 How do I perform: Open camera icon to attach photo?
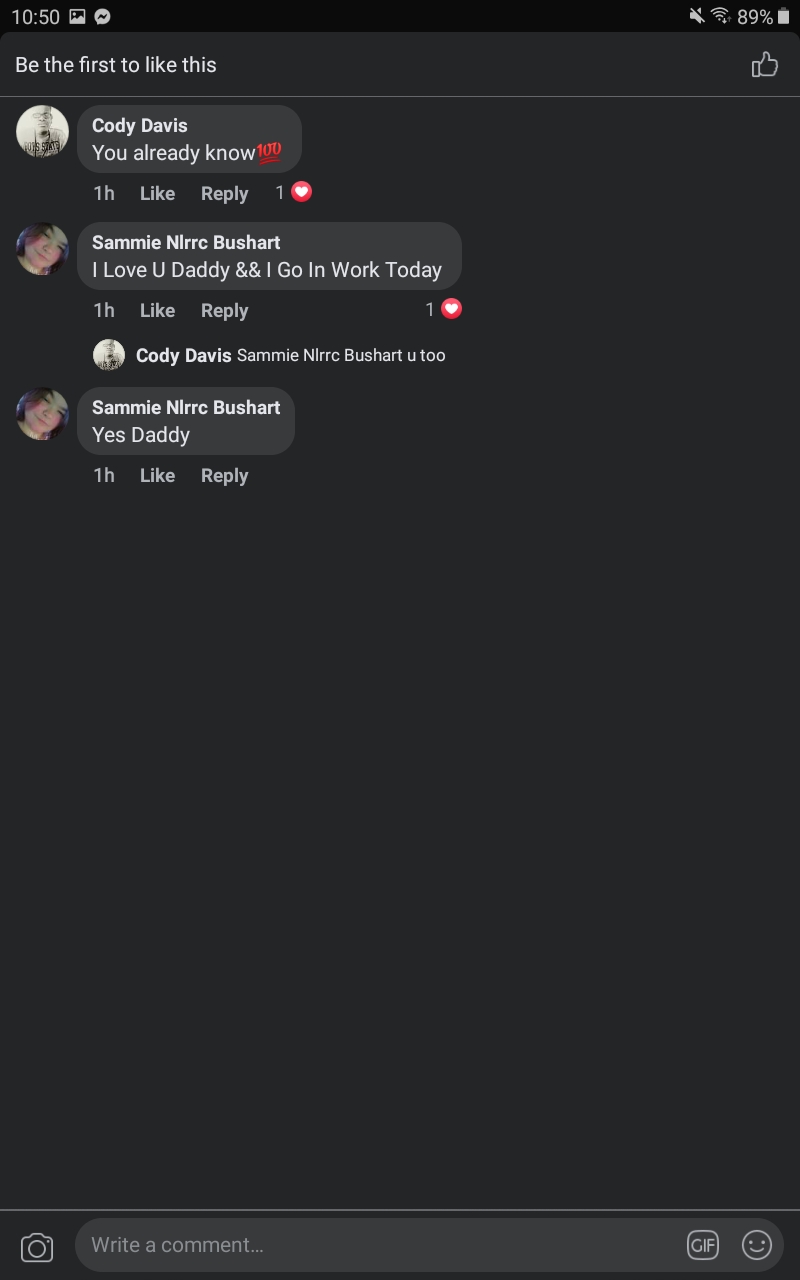(x=37, y=1247)
